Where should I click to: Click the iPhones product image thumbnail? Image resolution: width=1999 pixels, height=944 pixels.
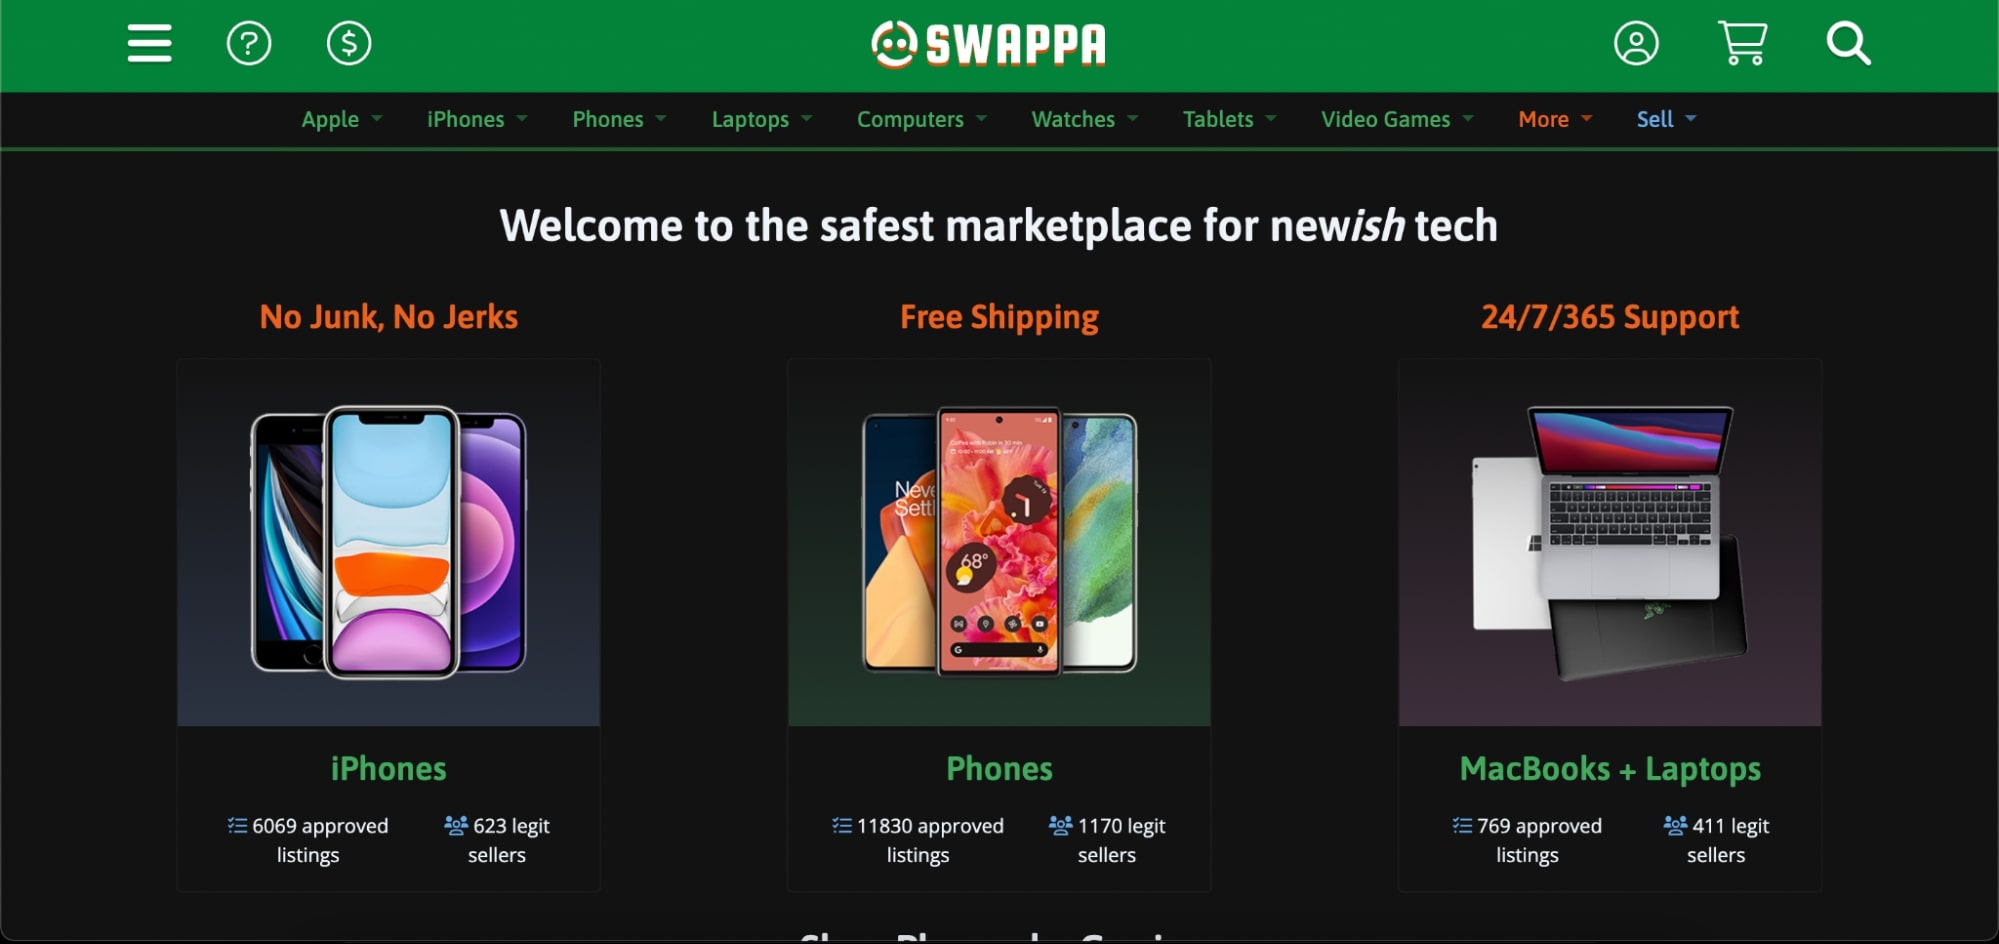point(389,542)
